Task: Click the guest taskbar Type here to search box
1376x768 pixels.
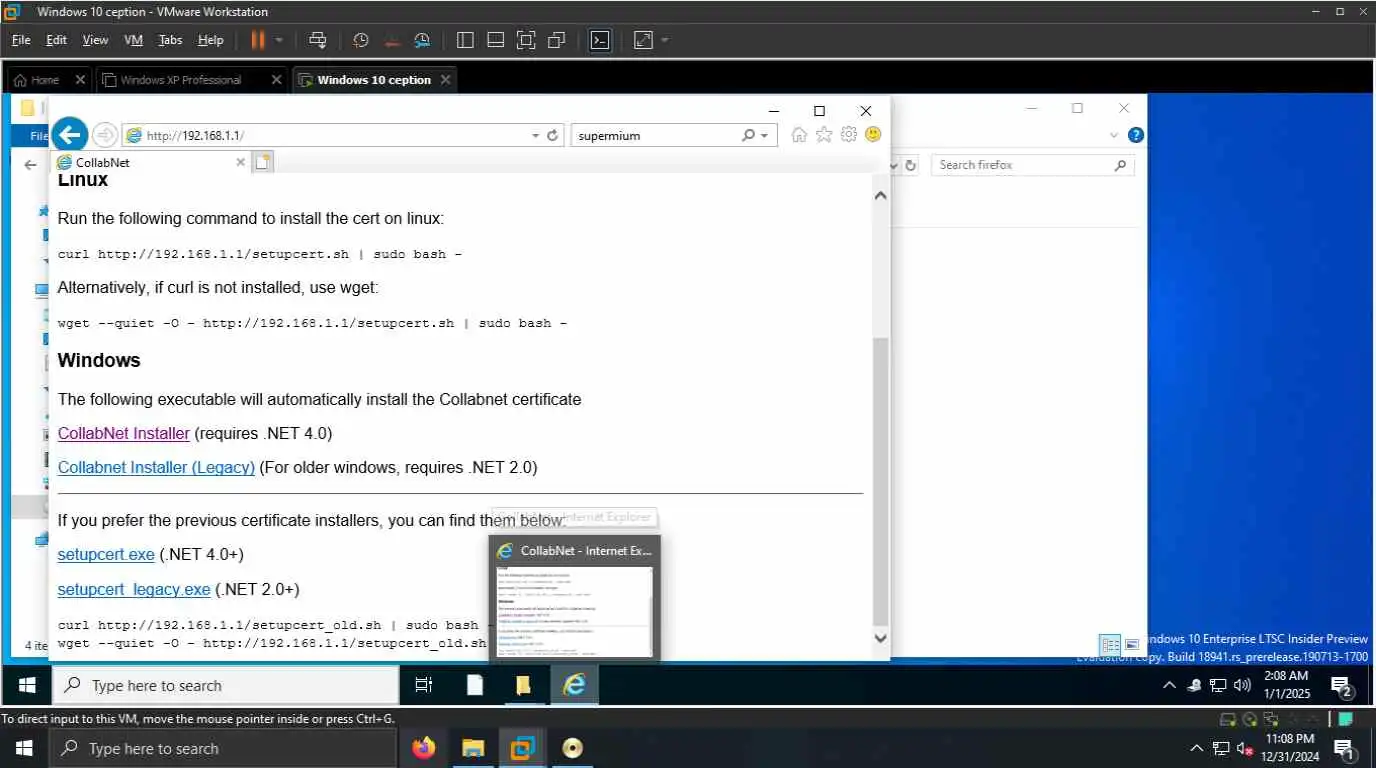Action: click(226, 685)
